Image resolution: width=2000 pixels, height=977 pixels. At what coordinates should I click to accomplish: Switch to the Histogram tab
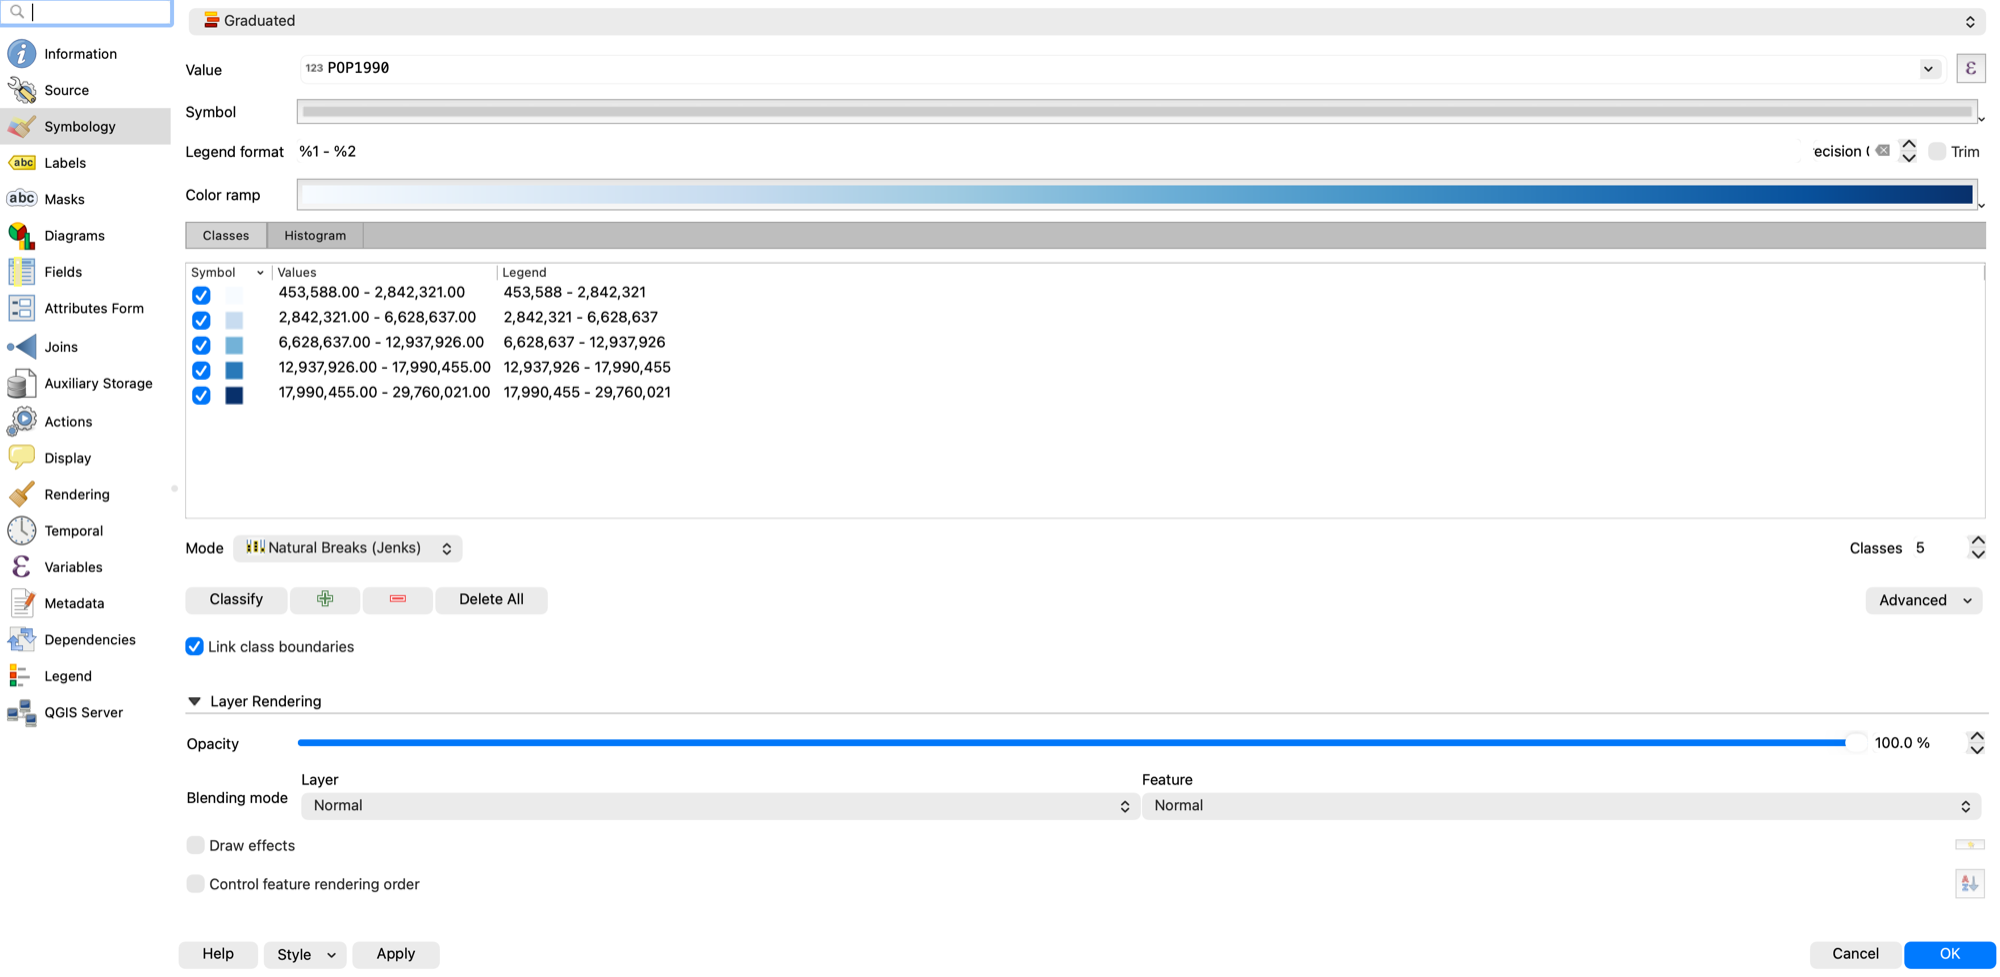[x=315, y=236]
